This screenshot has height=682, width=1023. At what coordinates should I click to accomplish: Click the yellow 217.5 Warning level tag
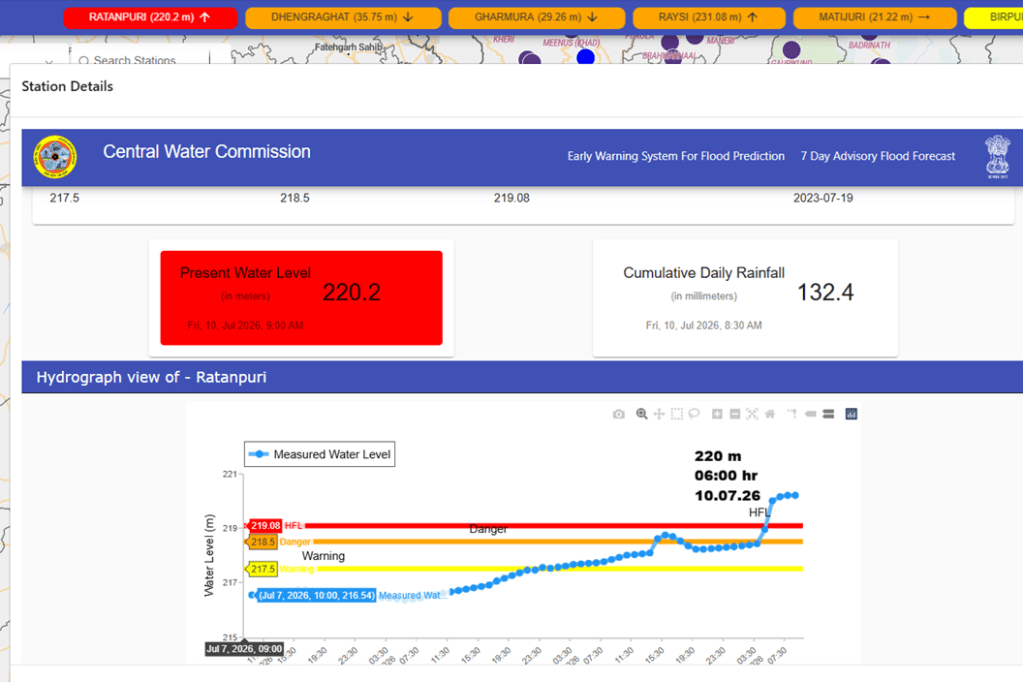(x=262, y=569)
